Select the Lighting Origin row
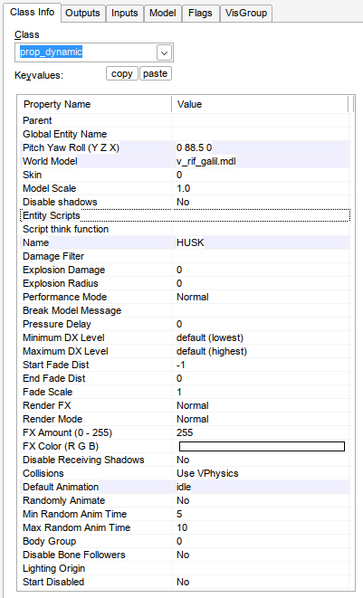 184,568
